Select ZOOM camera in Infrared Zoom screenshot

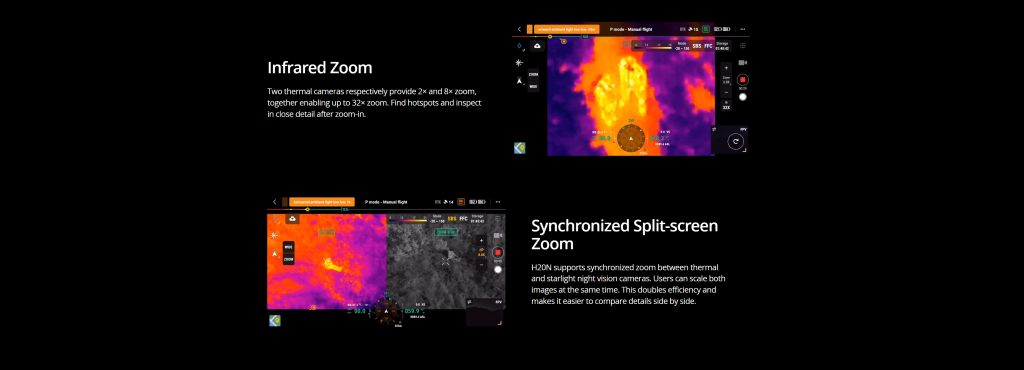pos(534,74)
